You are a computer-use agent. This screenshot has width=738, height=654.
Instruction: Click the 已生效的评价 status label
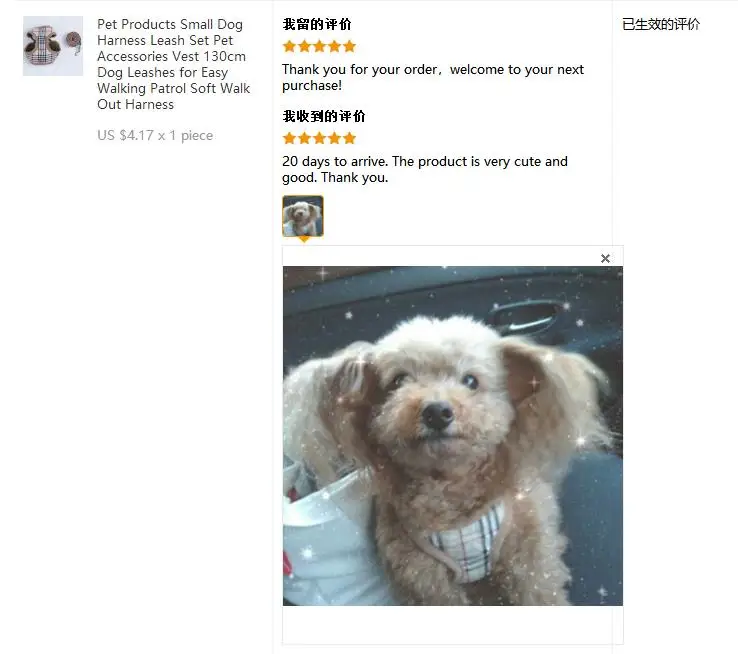(661, 24)
